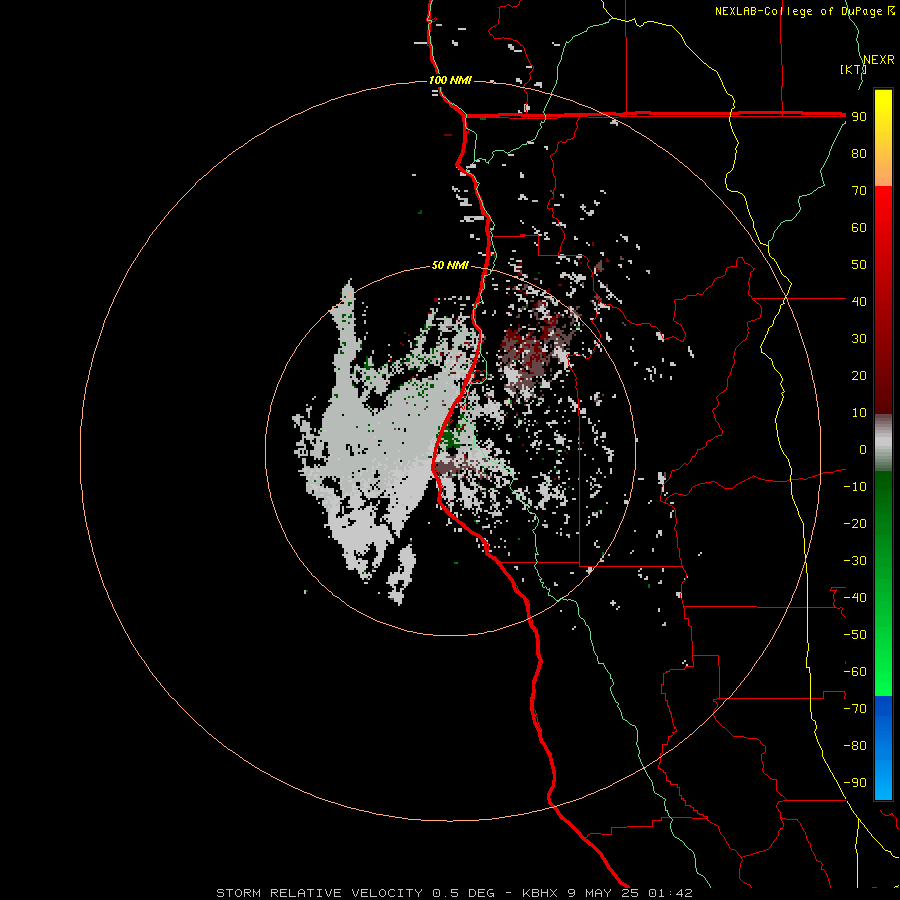Click the "-30" scale value

click(x=855, y=561)
